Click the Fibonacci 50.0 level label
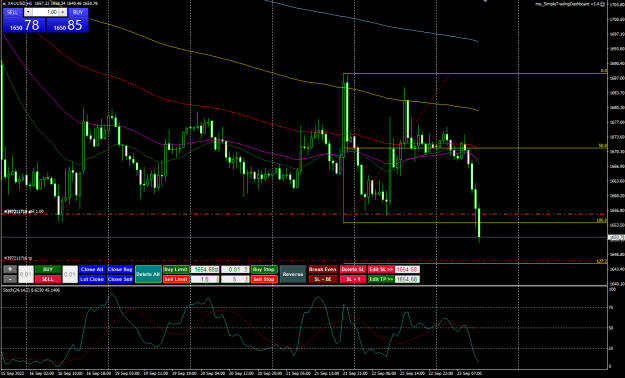 [x=603, y=146]
